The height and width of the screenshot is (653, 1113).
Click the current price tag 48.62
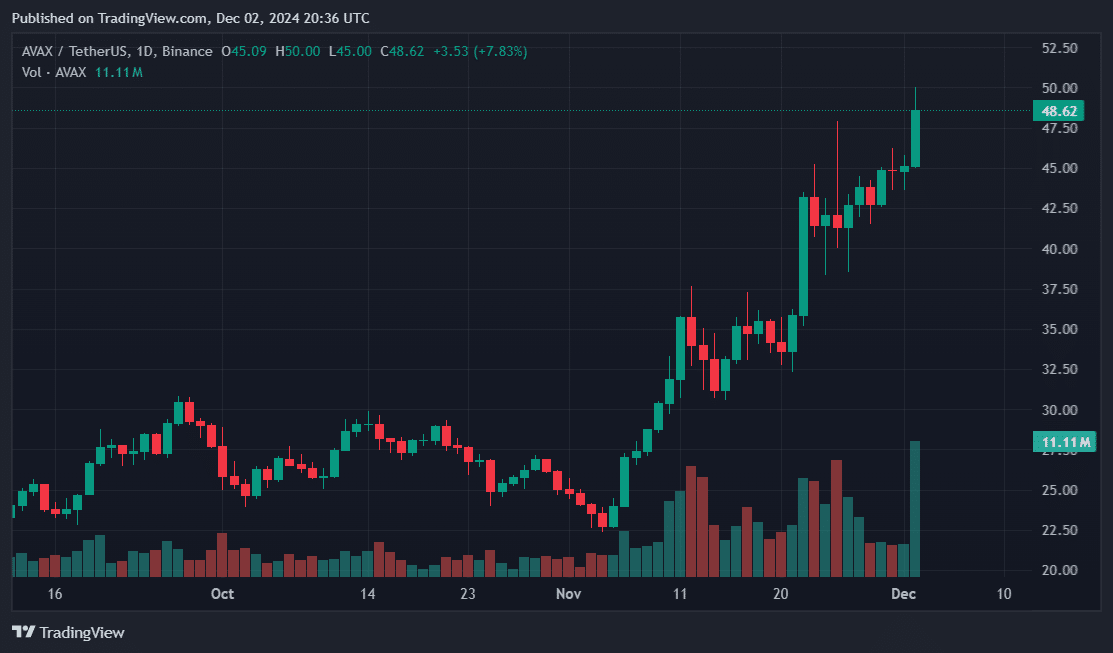(x=1058, y=111)
